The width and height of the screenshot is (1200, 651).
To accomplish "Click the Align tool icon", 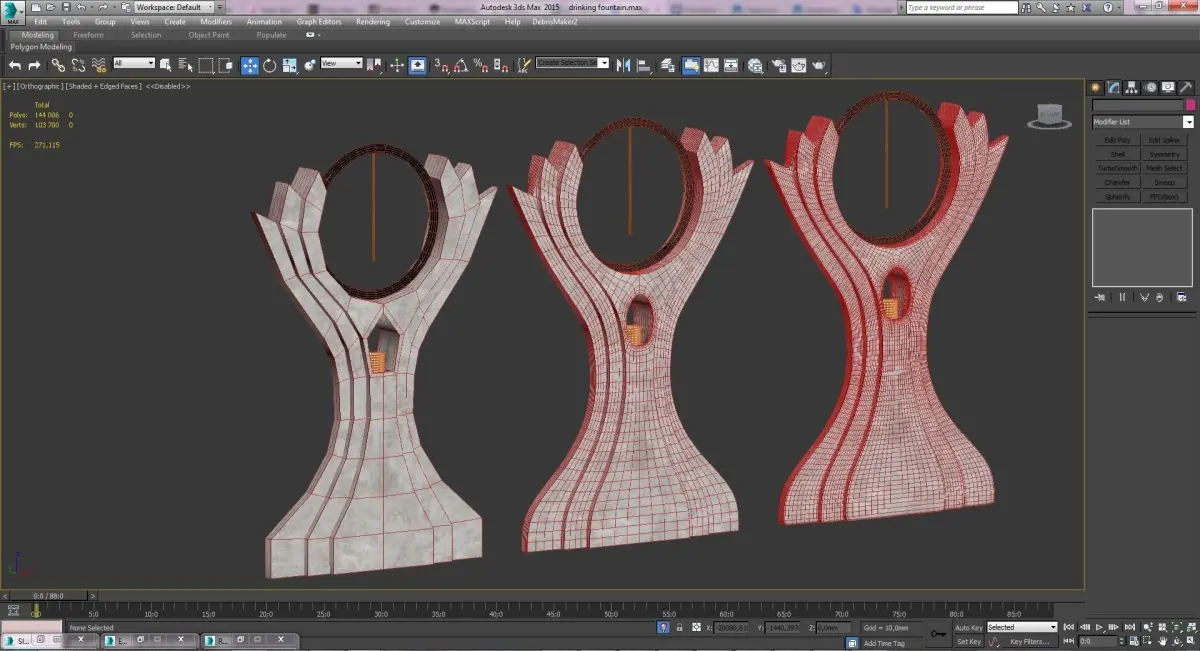I will tap(643, 65).
